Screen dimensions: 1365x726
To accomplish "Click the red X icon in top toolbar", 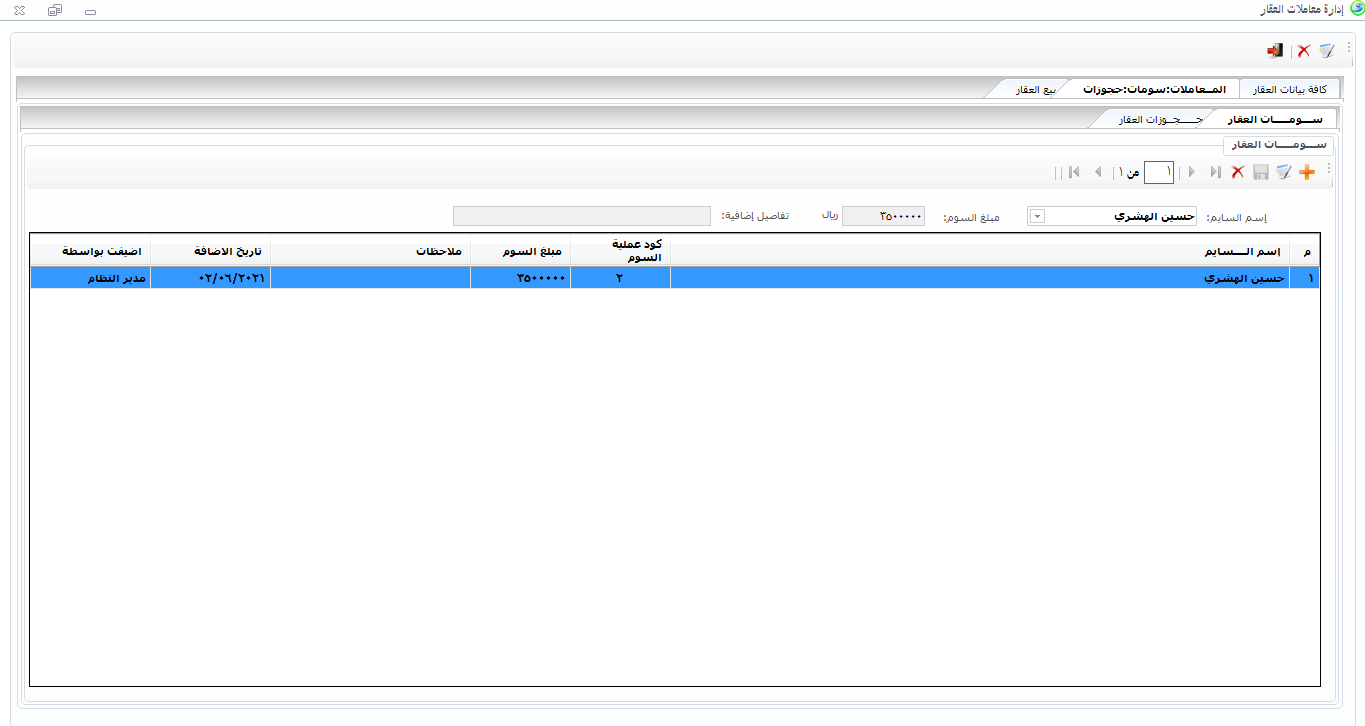I will pos(1304,51).
